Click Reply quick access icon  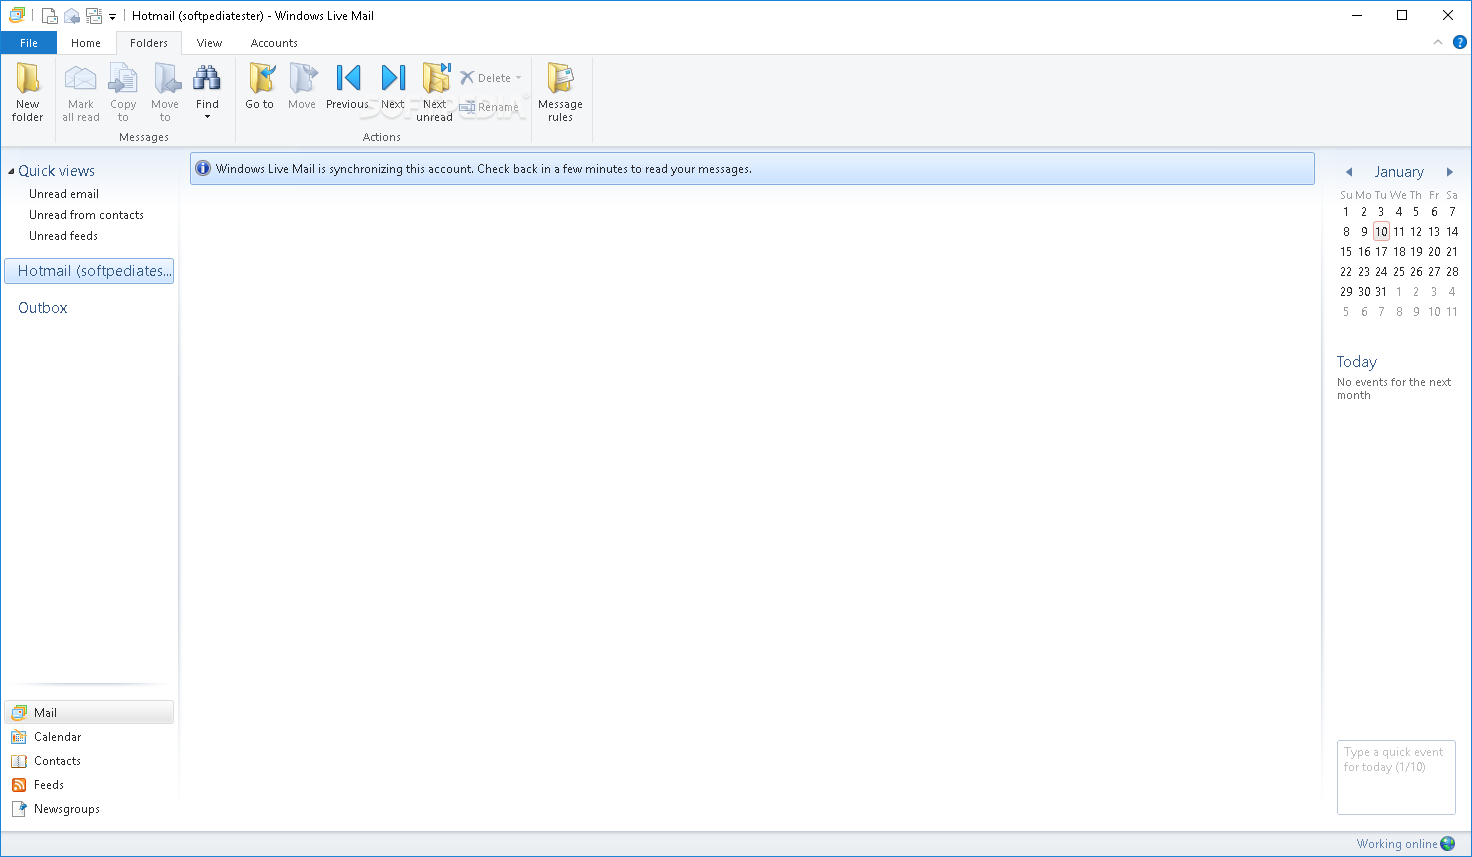[72, 15]
